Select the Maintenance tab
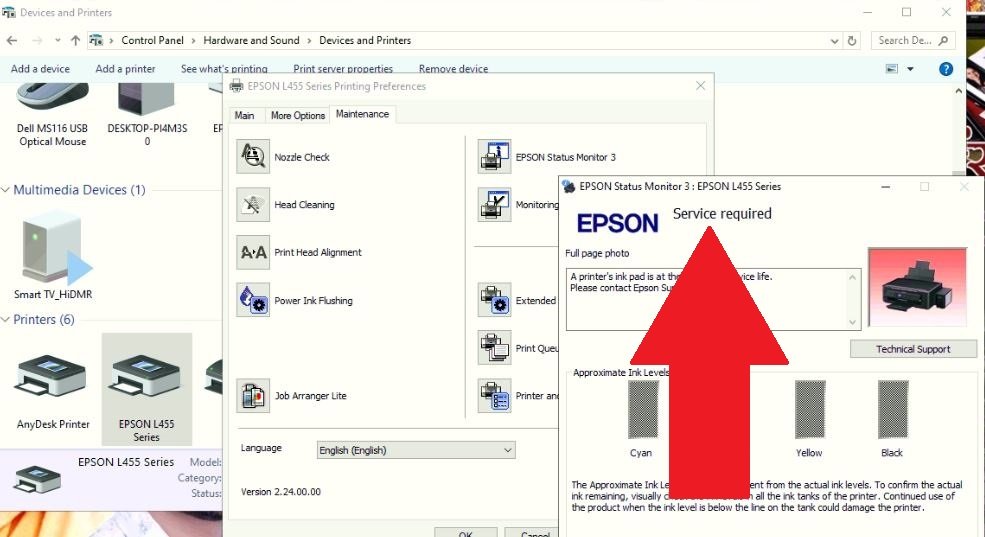 362,114
